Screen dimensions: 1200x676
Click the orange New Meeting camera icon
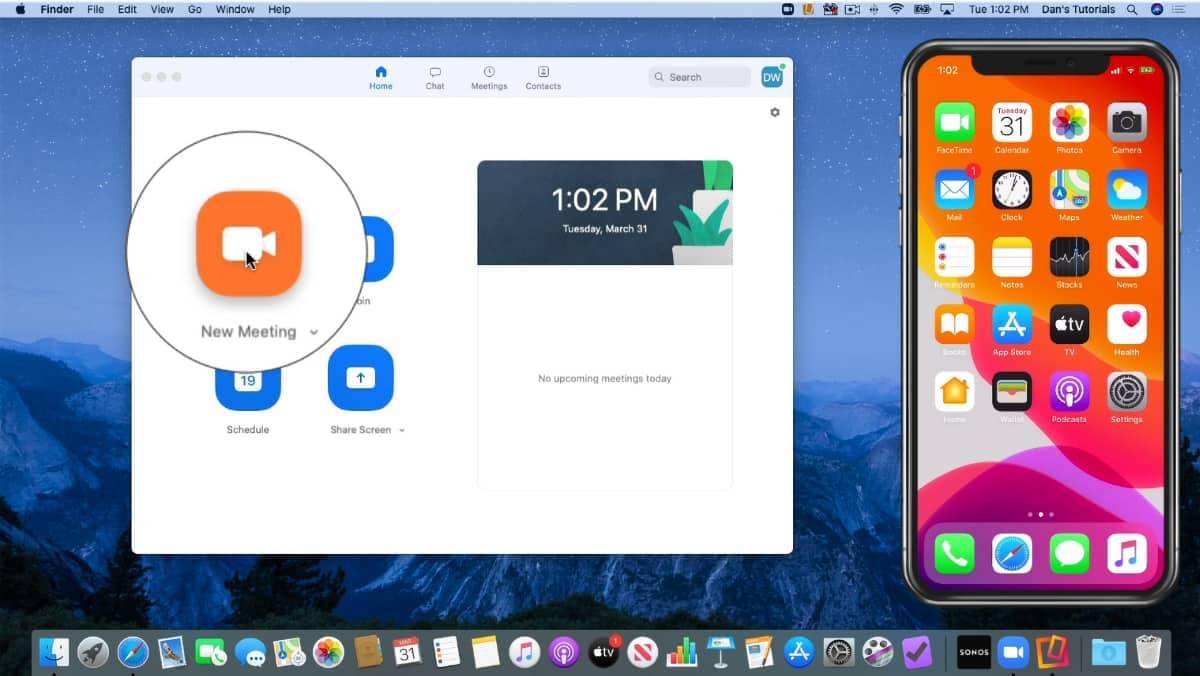point(249,244)
